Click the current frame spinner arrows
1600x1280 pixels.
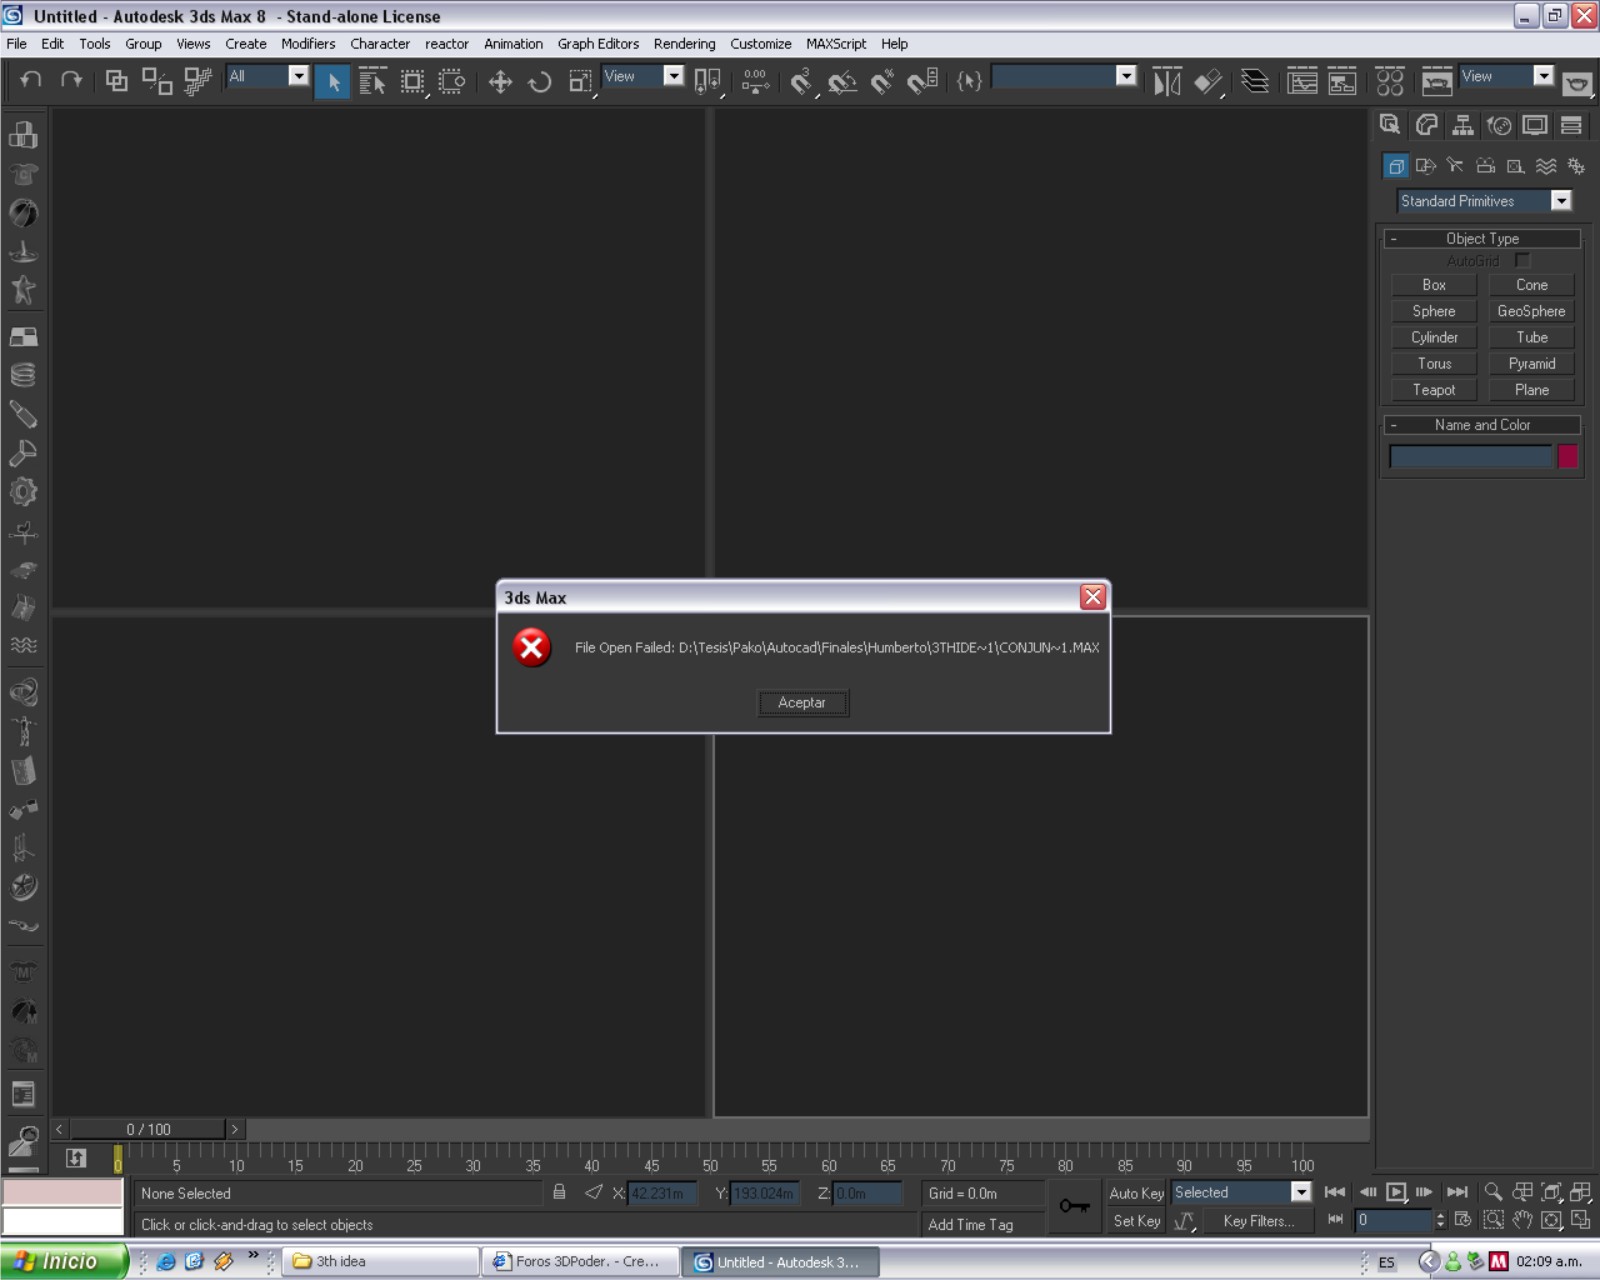click(x=1440, y=1220)
